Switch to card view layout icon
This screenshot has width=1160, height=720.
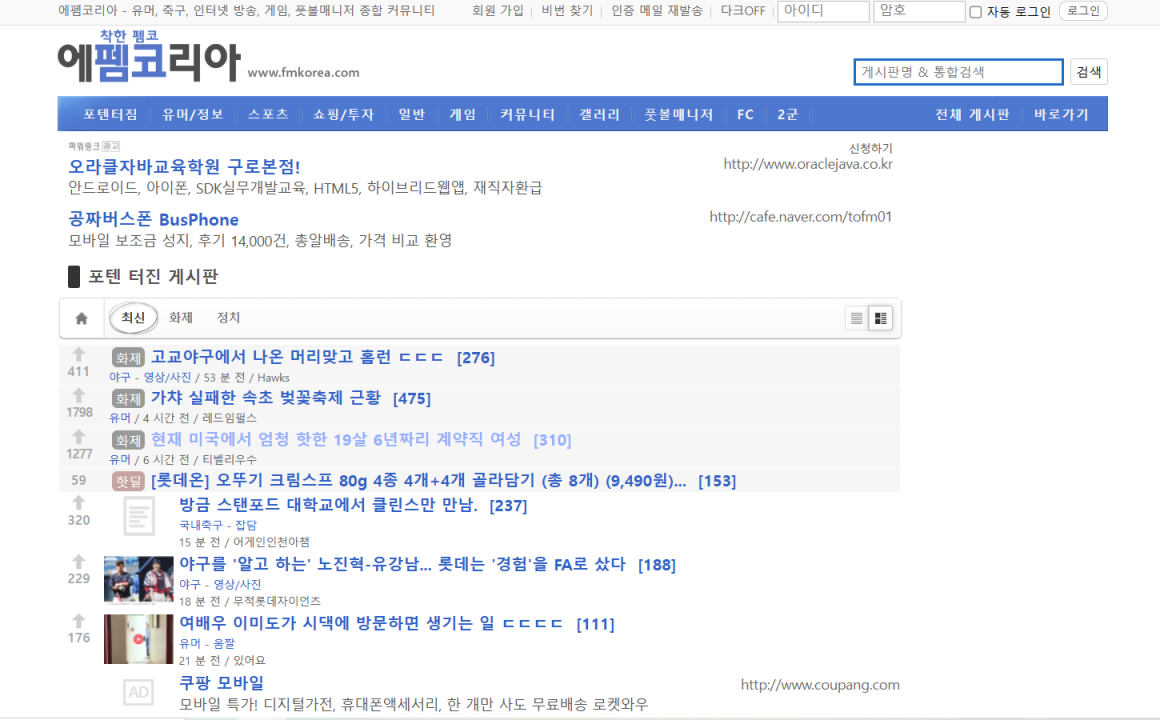pyautogui.click(x=881, y=316)
